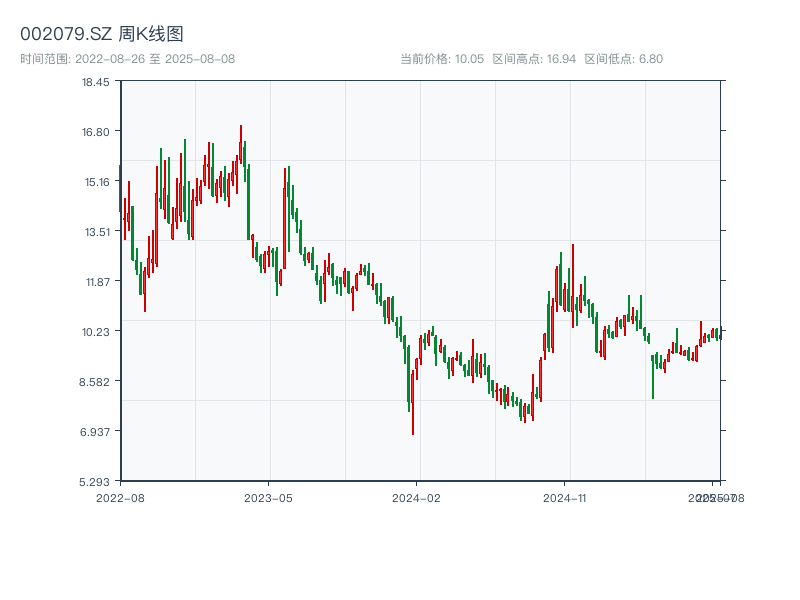800x600 pixels.
Task: Select the 5.293 y-axis label
Action: [x=96, y=481]
